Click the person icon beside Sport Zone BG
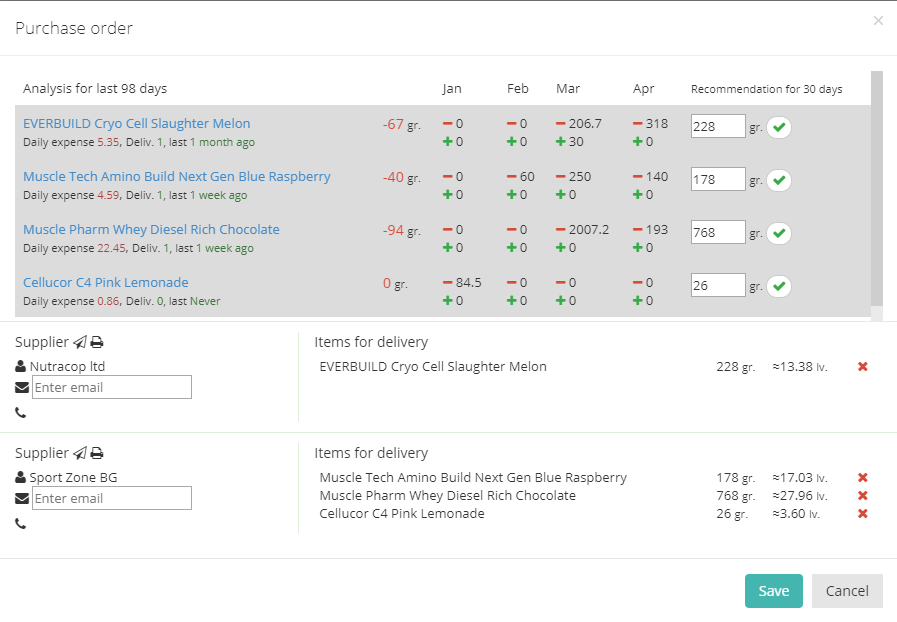 tap(21, 477)
